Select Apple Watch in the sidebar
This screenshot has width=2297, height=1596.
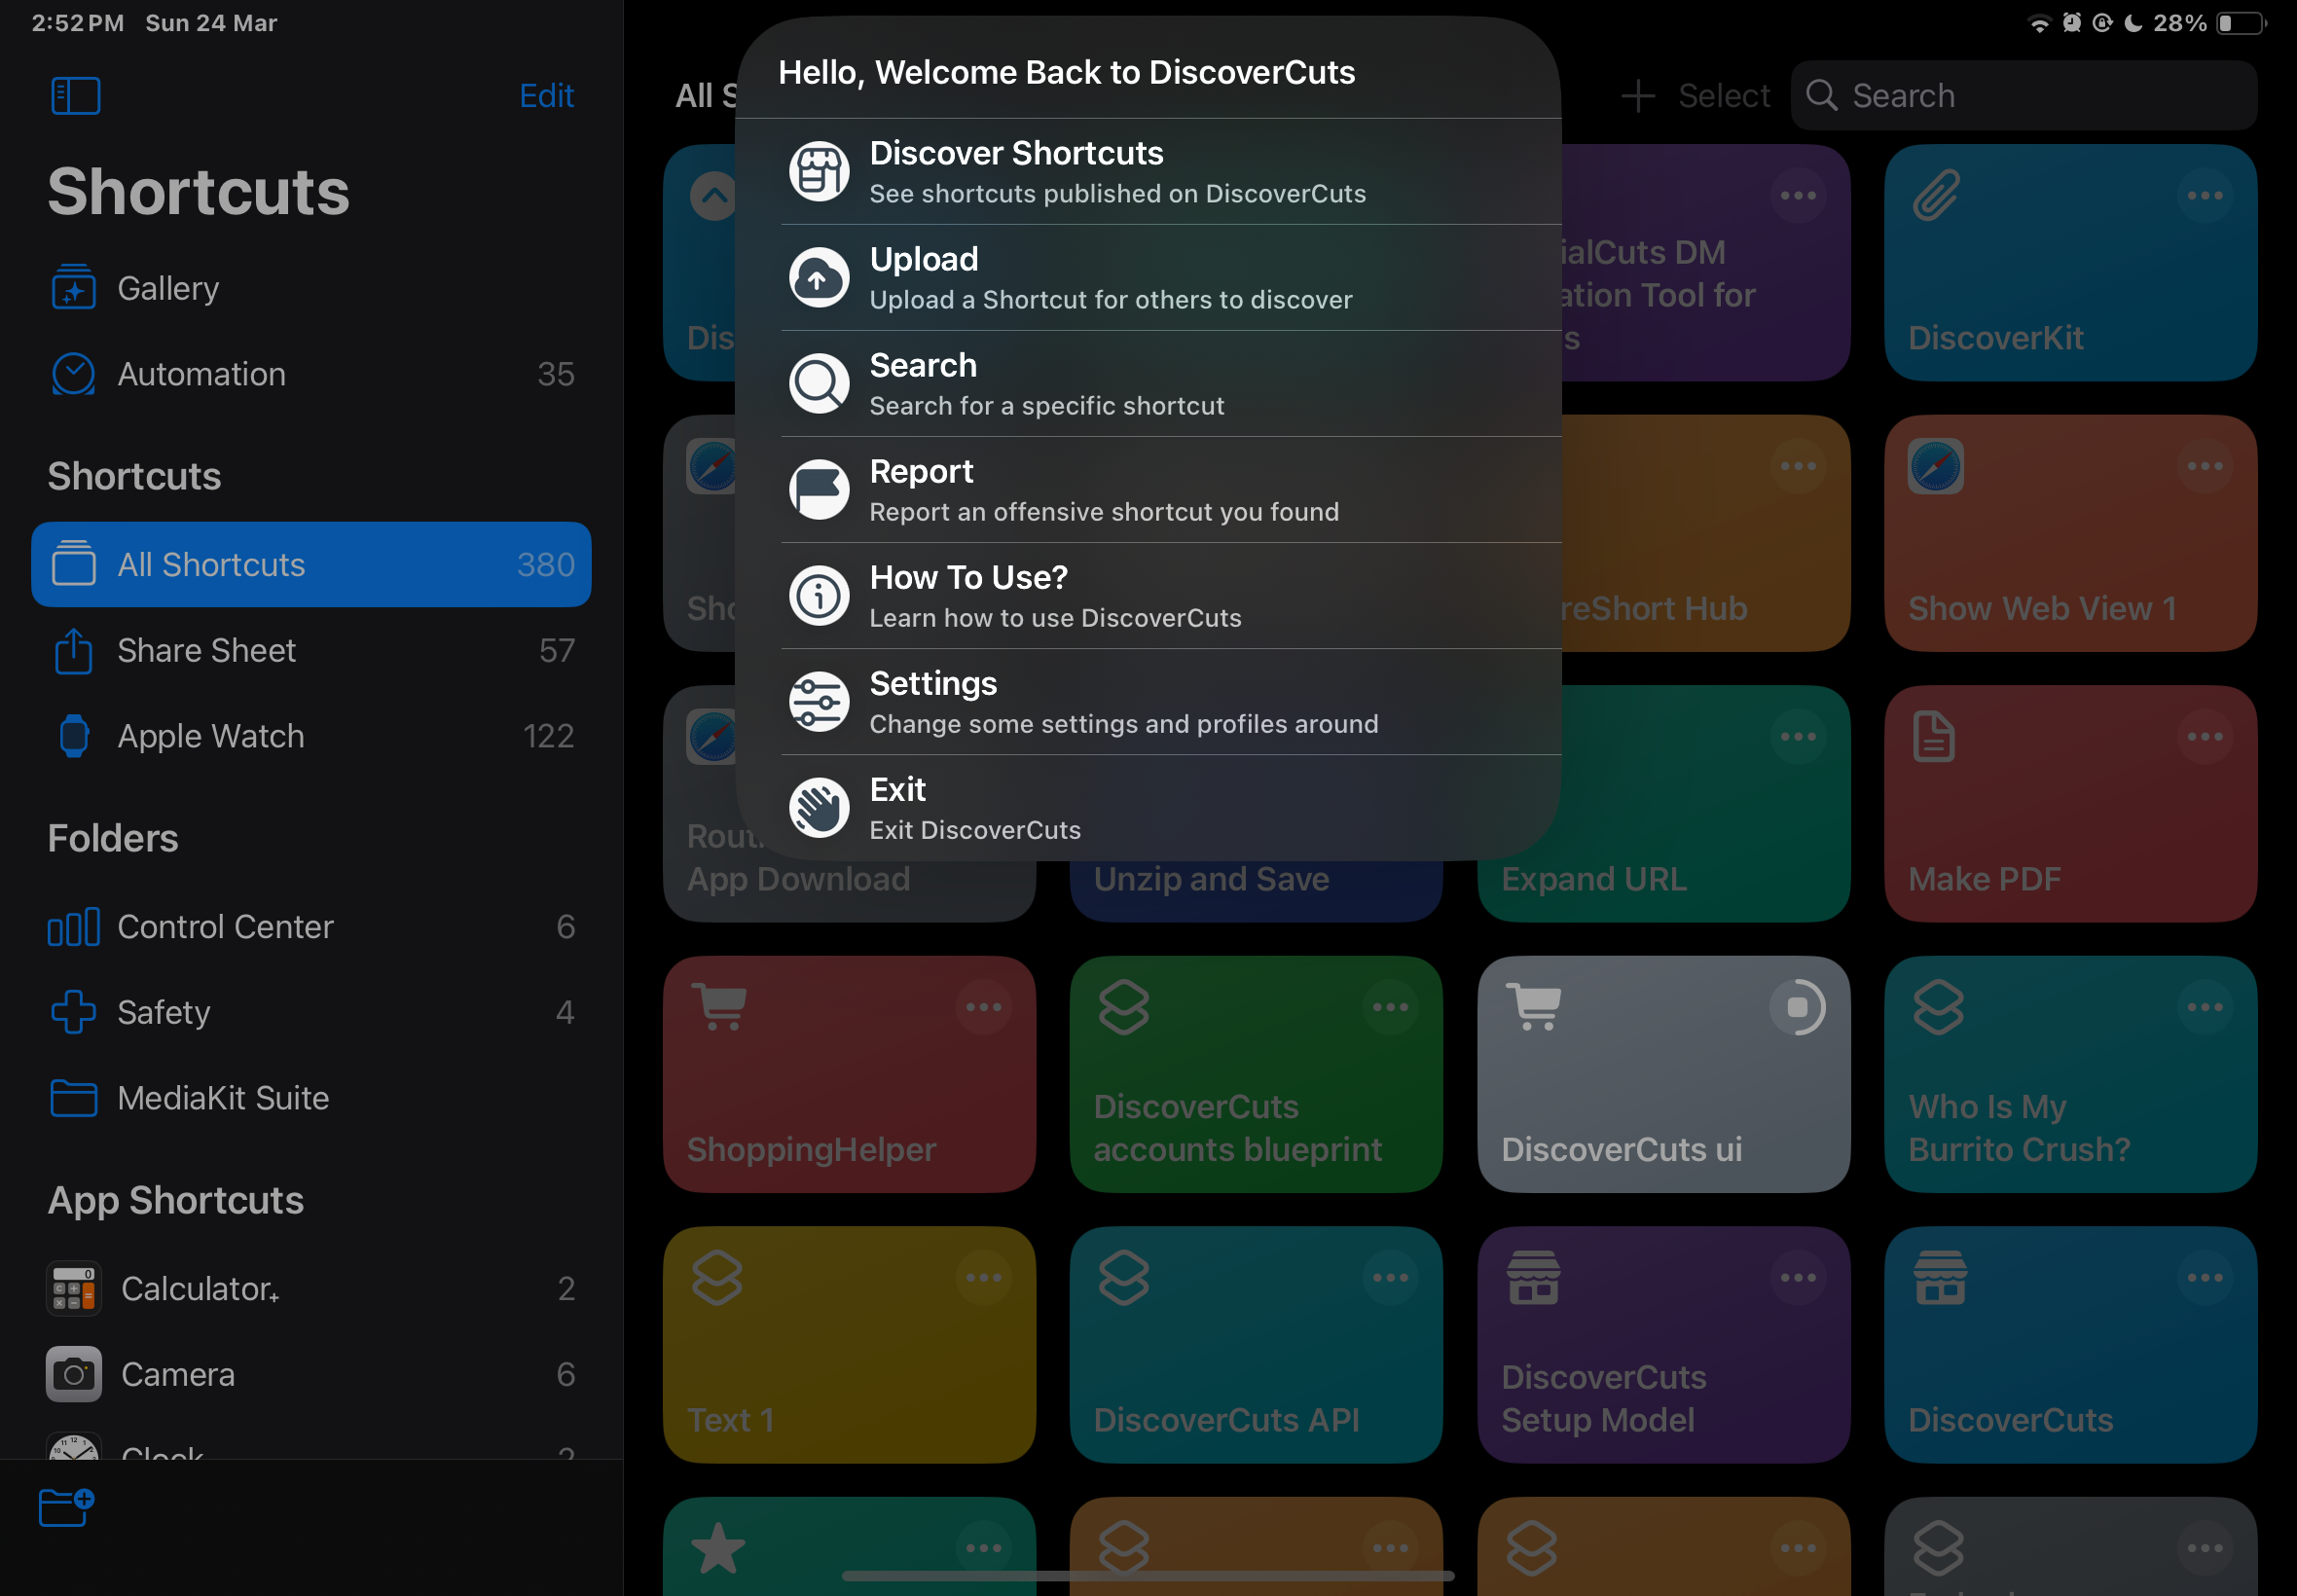click(310, 736)
